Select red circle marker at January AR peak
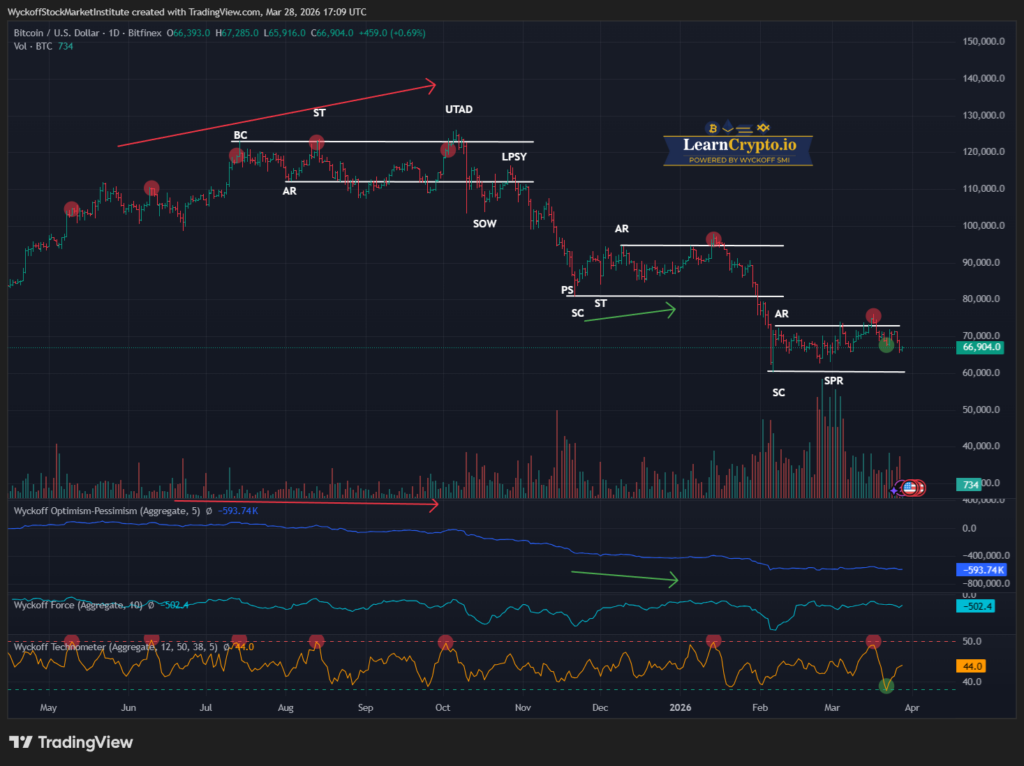The image size is (1024, 766). (x=713, y=239)
